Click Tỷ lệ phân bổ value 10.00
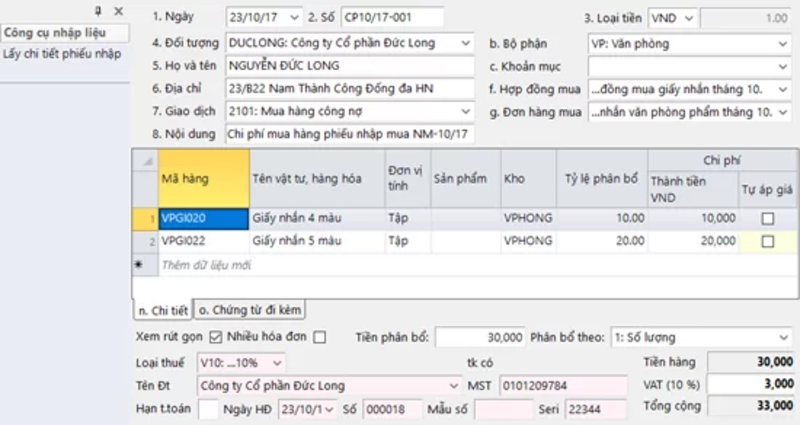 602,218
